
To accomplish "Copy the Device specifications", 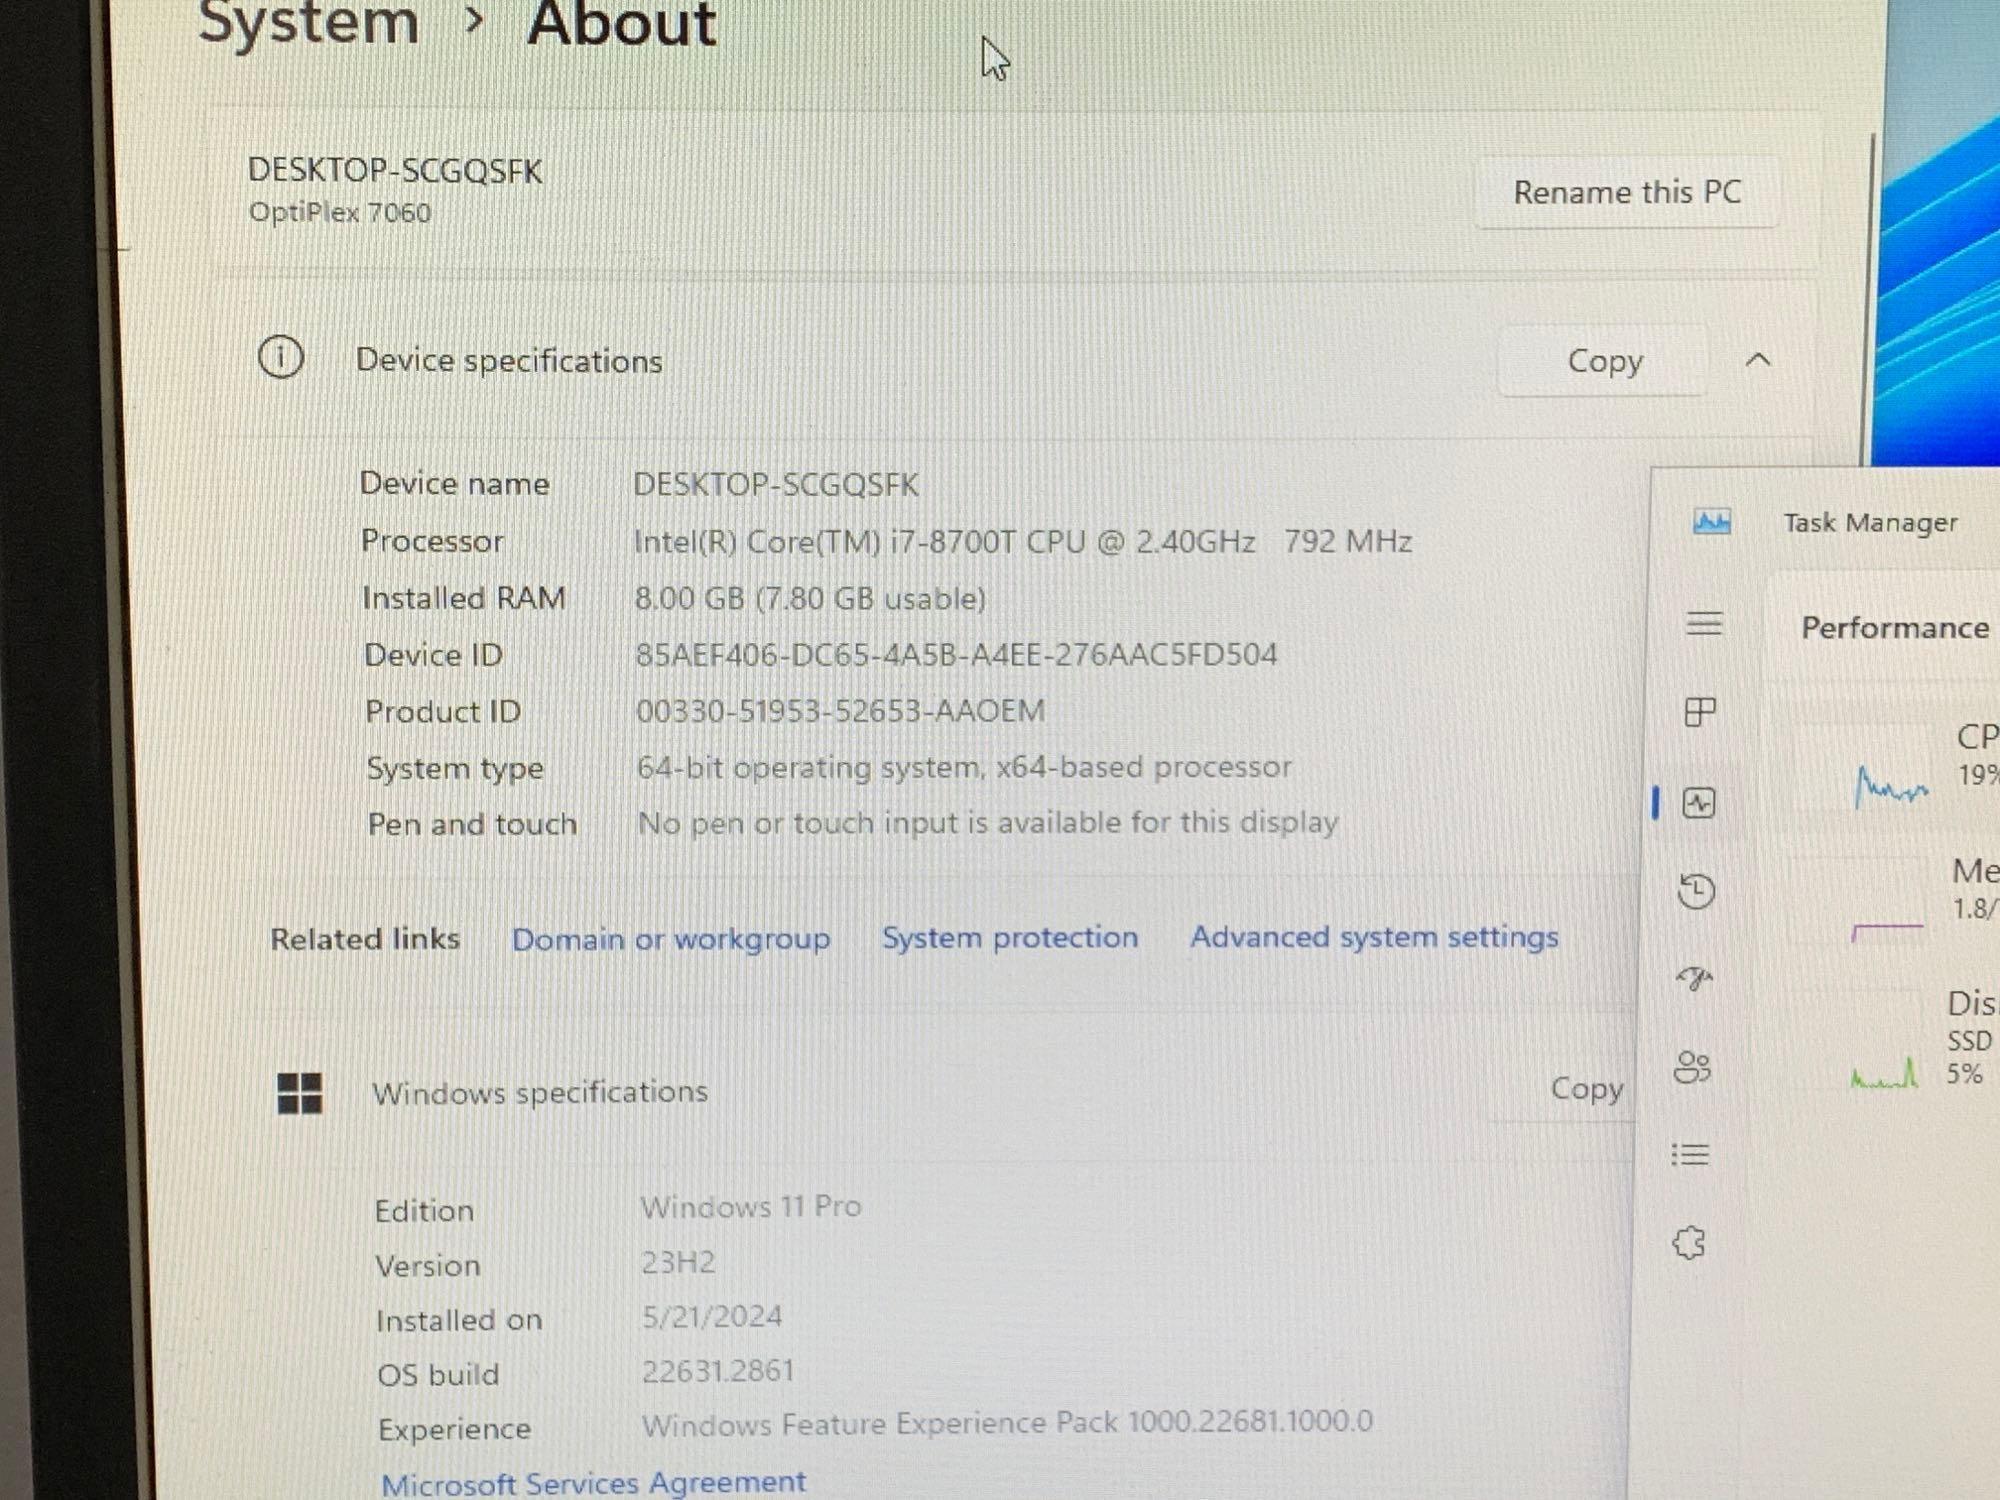I will click(x=1604, y=361).
